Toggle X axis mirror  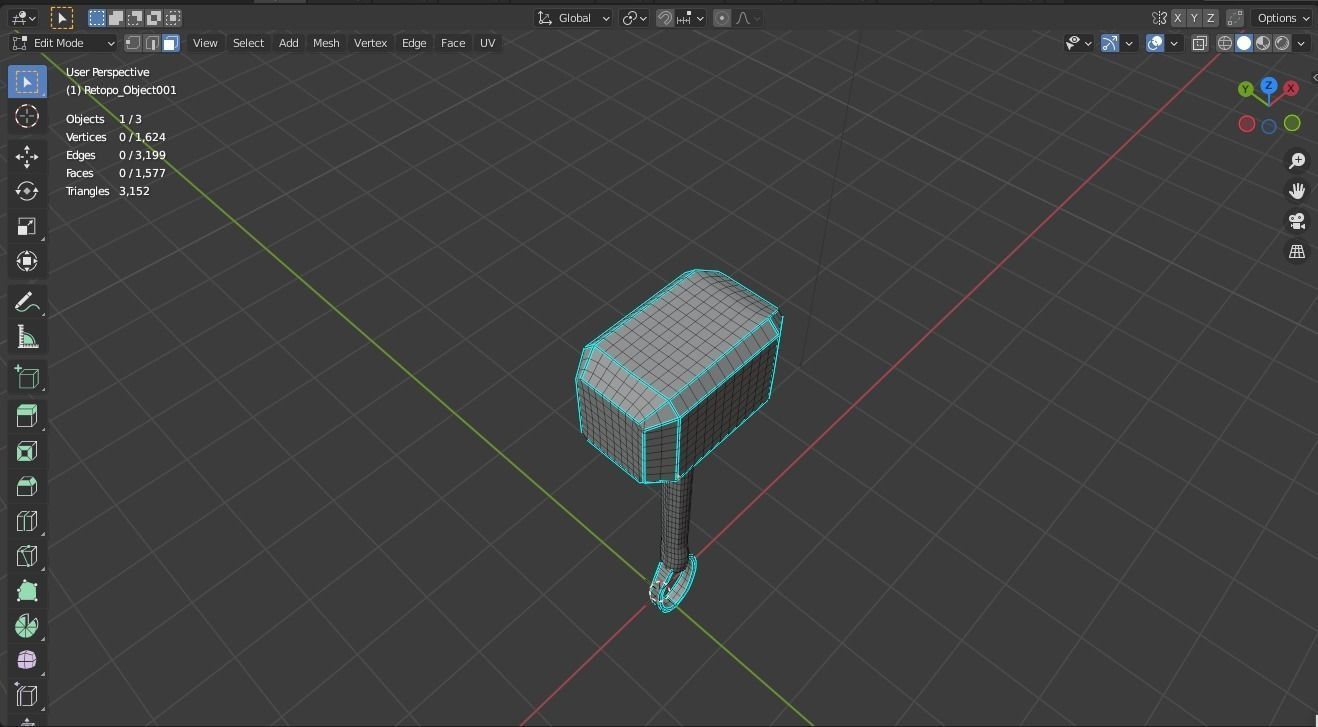[x=1178, y=18]
